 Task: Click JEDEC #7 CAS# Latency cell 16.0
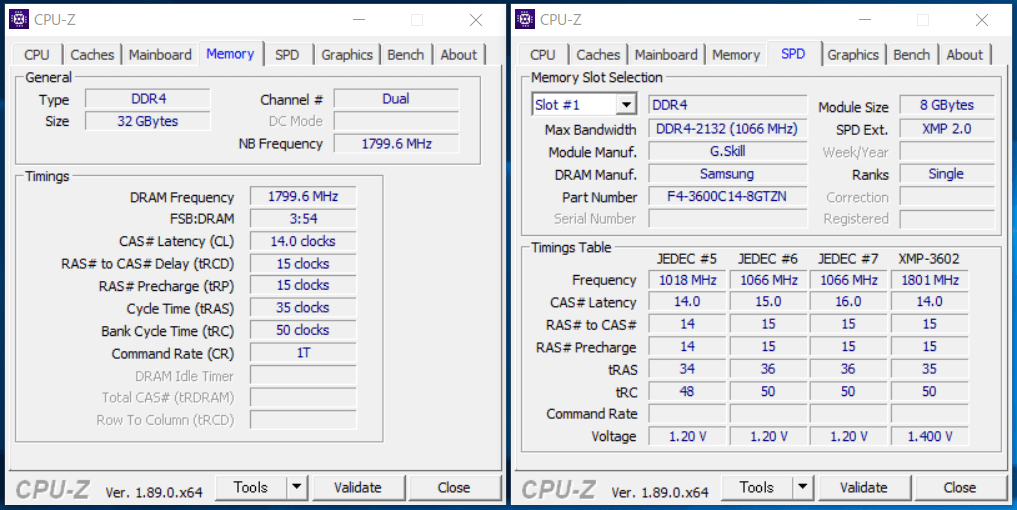point(848,302)
